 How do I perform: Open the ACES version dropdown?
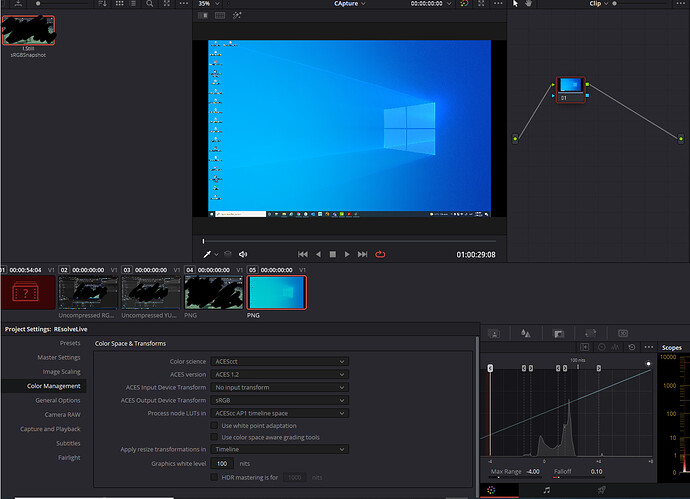pos(279,374)
